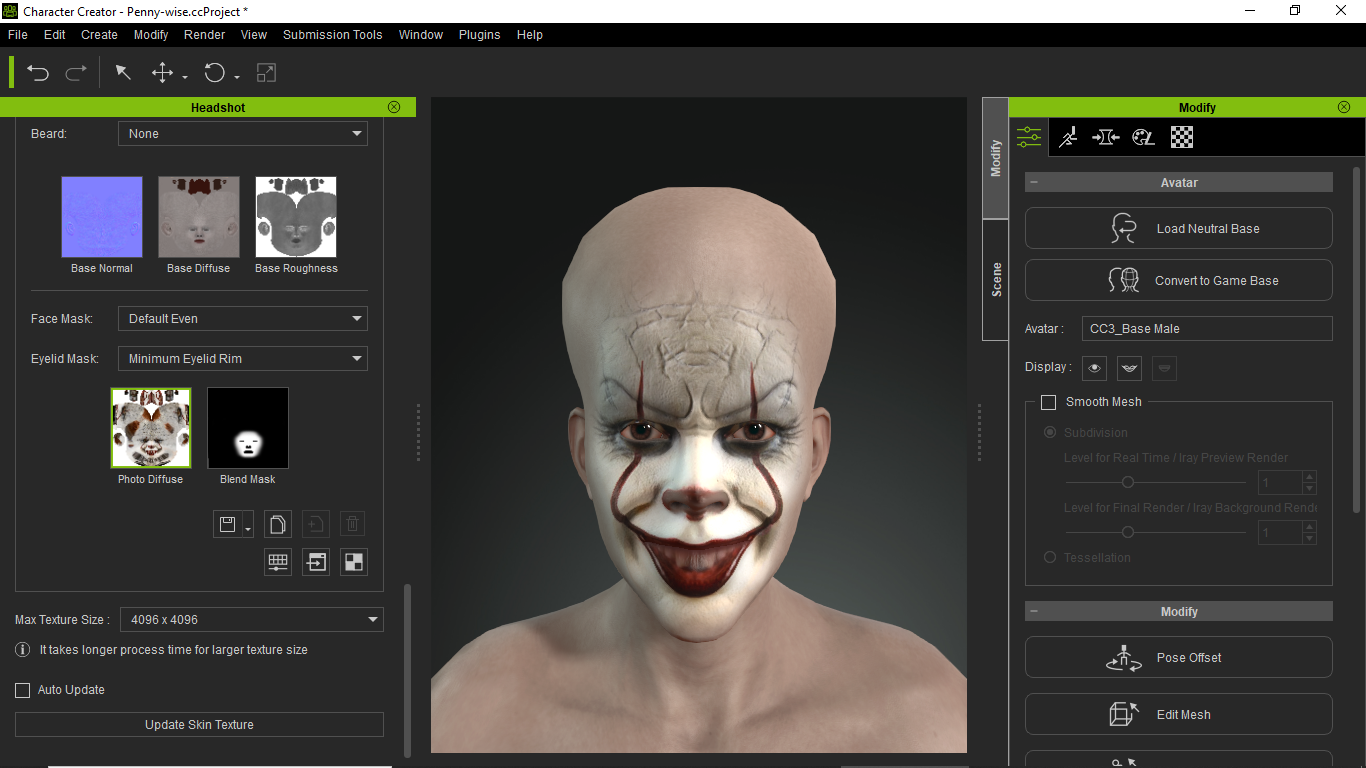Select the Subdivision radio button
This screenshot has width=1366, height=768.
[x=1050, y=433]
